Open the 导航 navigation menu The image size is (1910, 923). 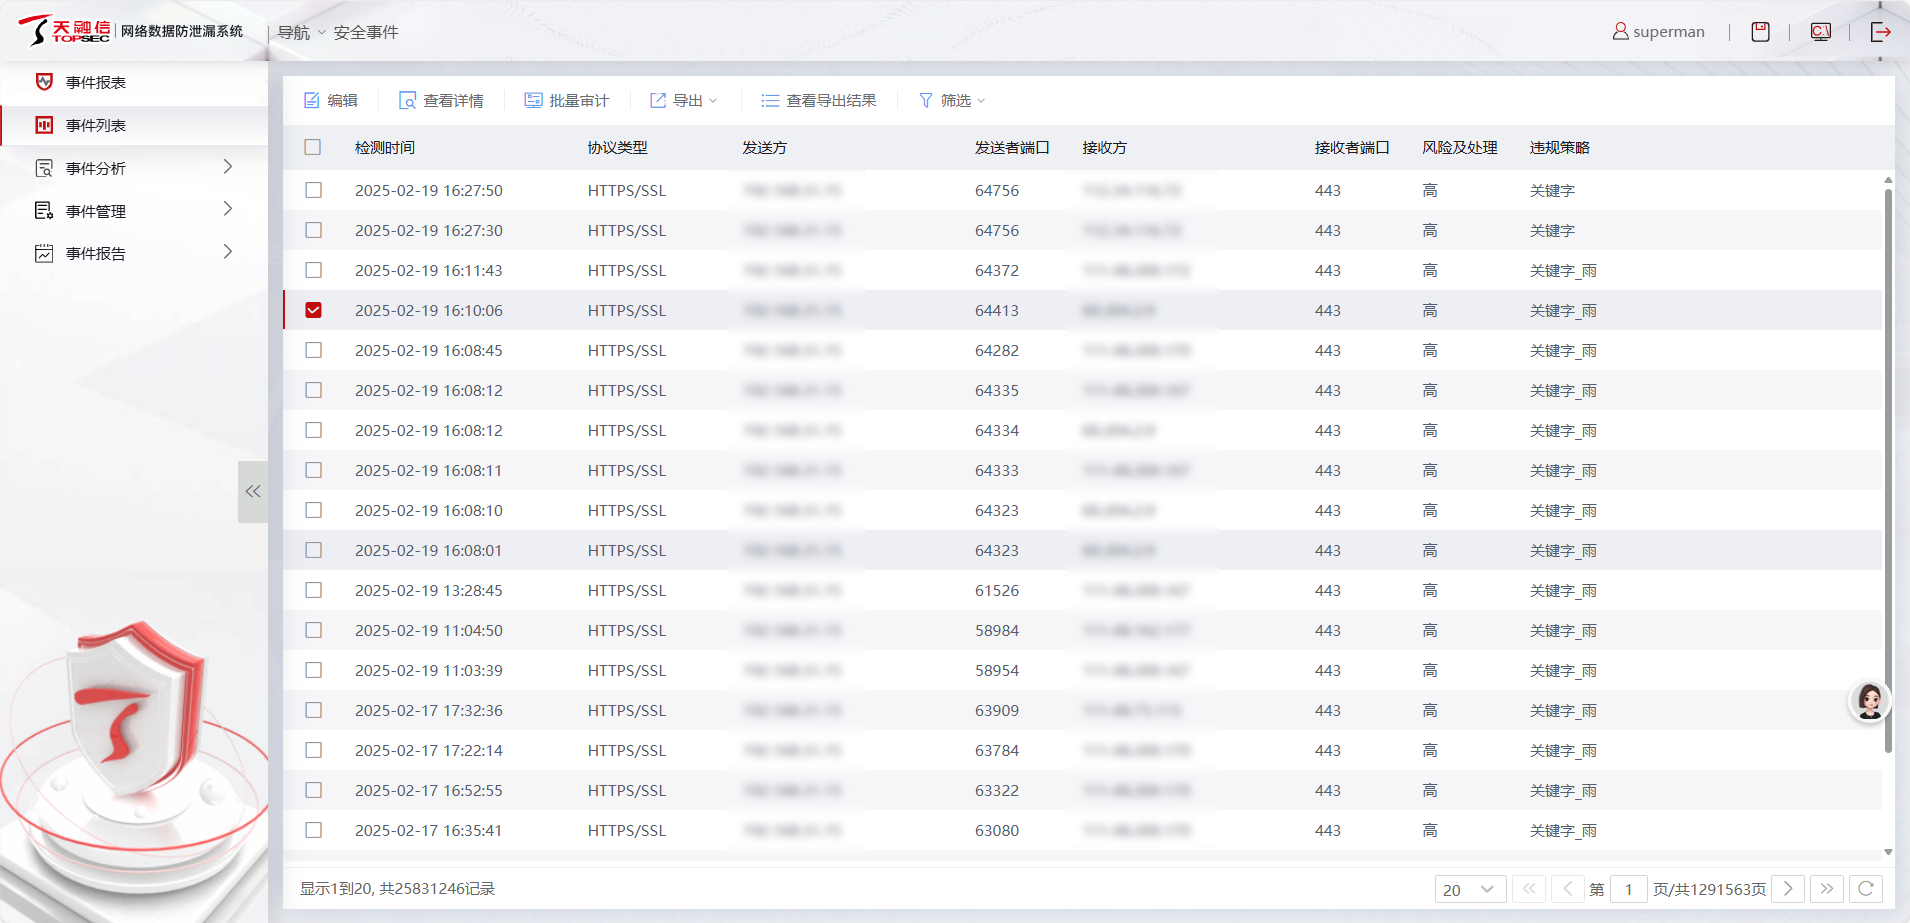301,33
